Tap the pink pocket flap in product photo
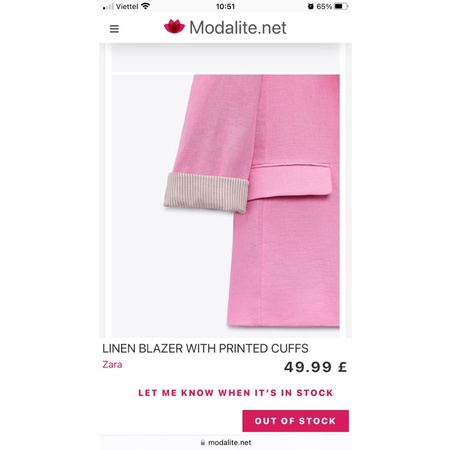The width and height of the screenshot is (450, 450). pos(290,182)
